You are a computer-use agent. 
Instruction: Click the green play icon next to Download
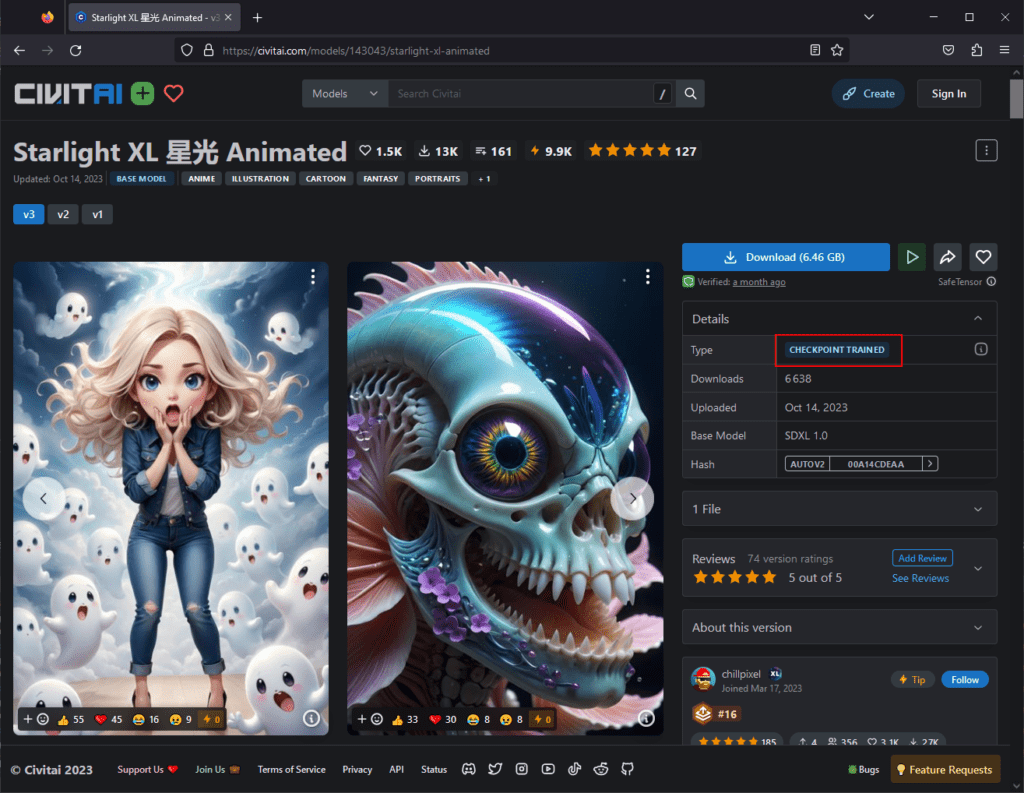click(911, 257)
